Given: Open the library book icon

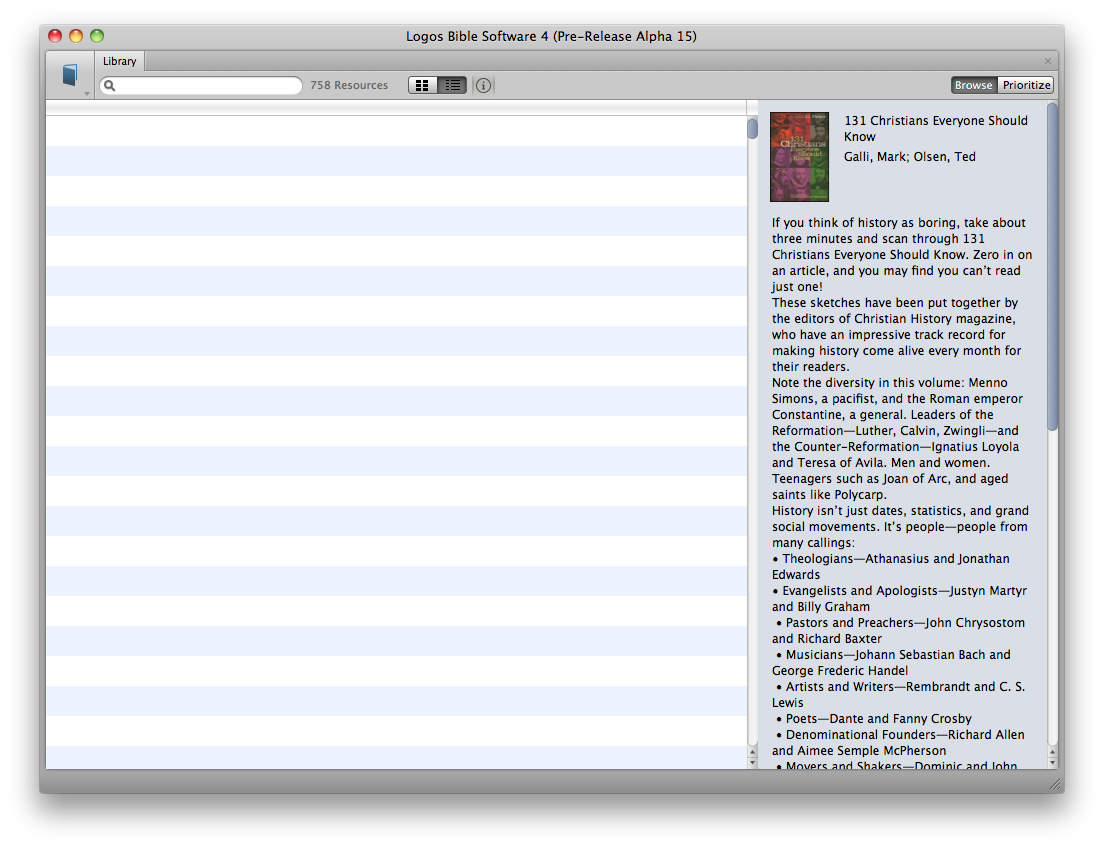Looking at the screenshot, I should 69,75.
